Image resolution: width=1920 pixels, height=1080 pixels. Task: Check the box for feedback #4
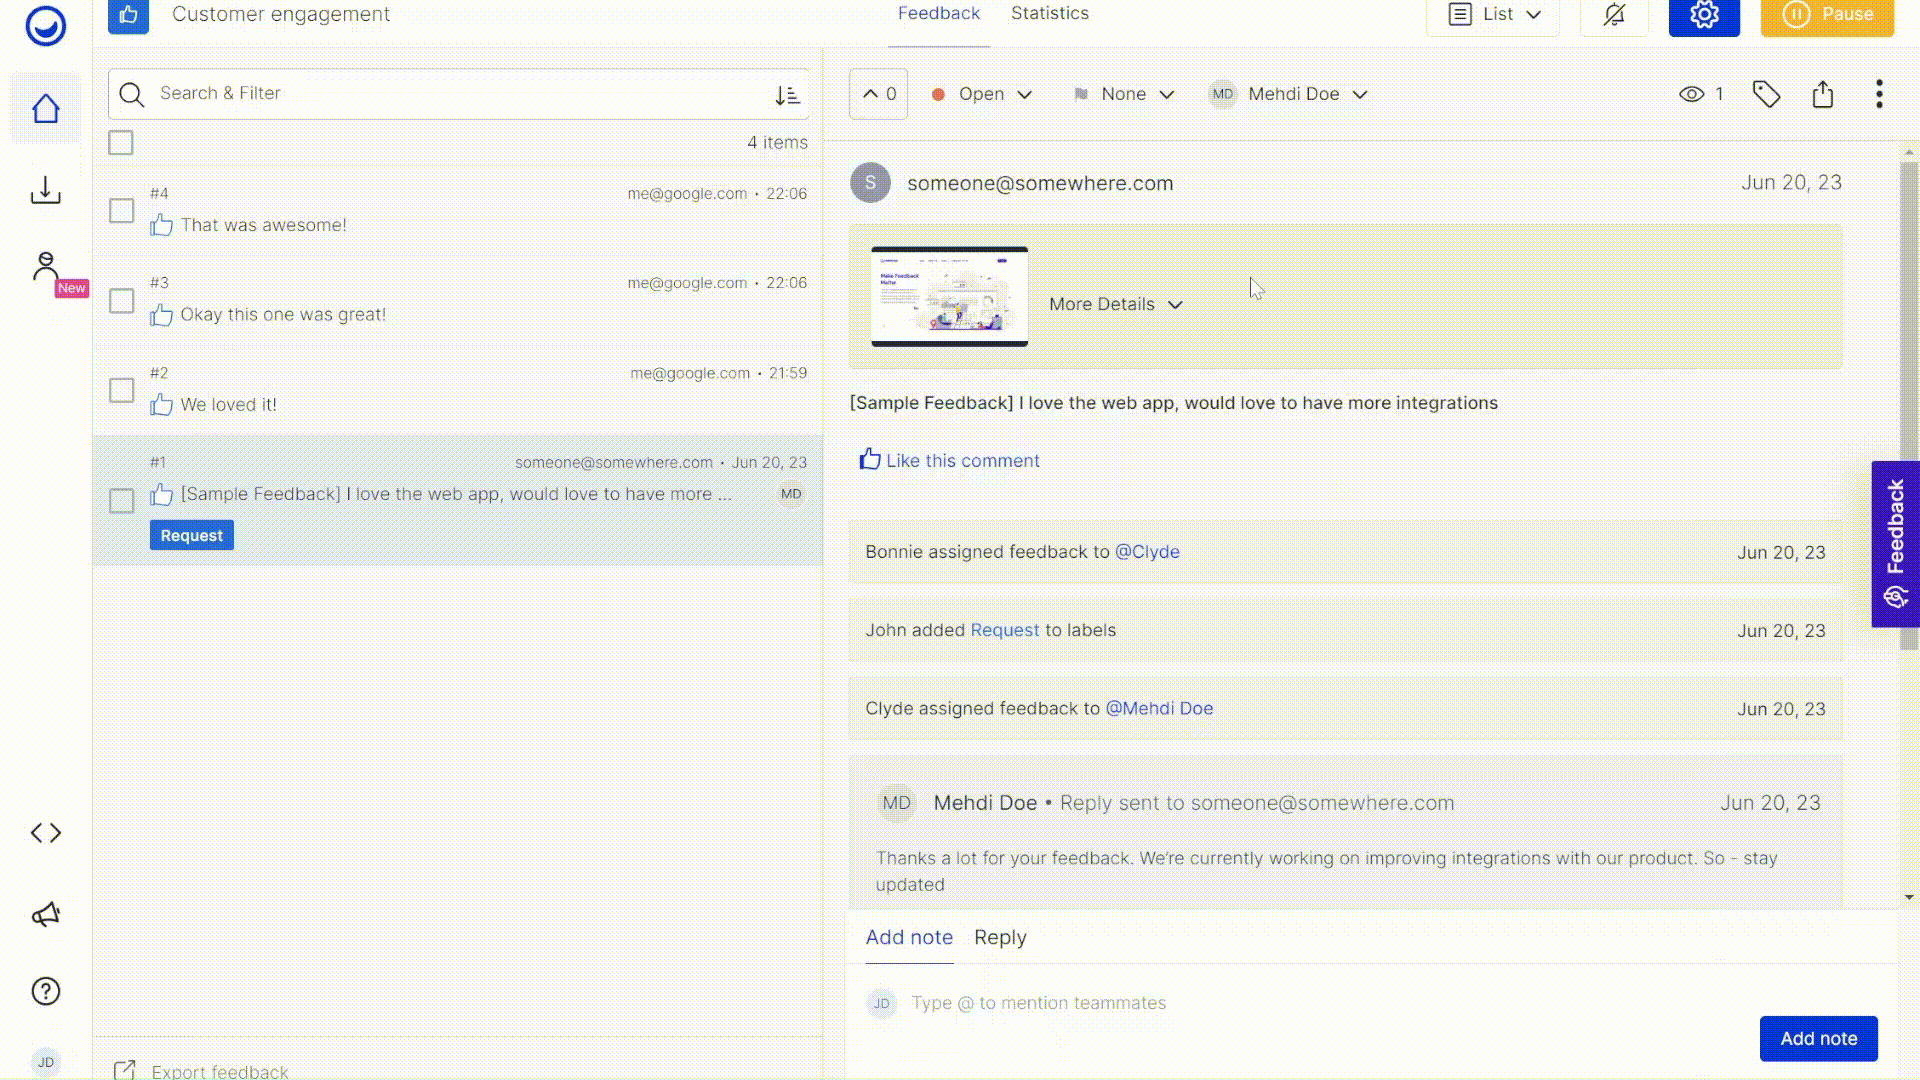tap(121, 211)
